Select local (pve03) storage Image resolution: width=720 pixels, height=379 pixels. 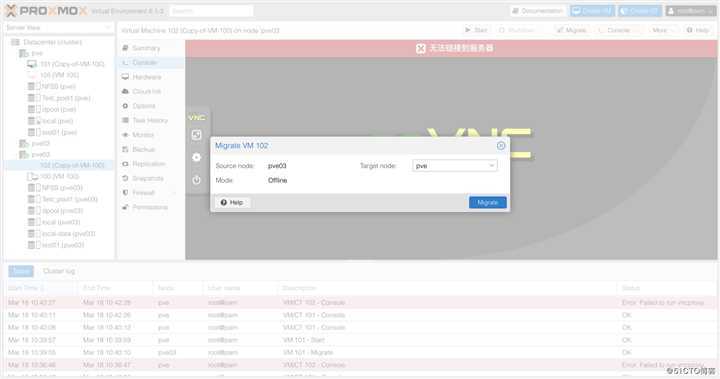click(61, 222)
